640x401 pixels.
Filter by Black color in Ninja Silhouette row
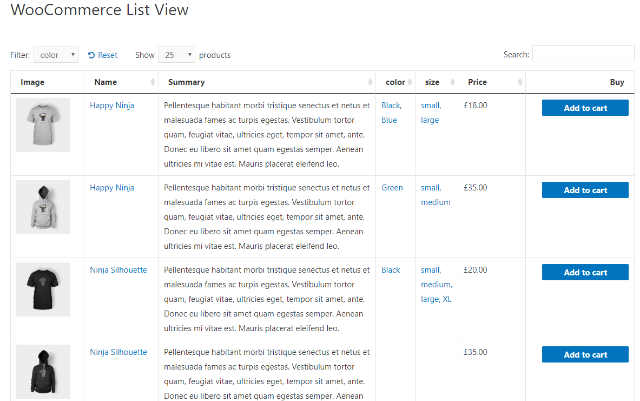pyautogui.click(x=391, y=270)
